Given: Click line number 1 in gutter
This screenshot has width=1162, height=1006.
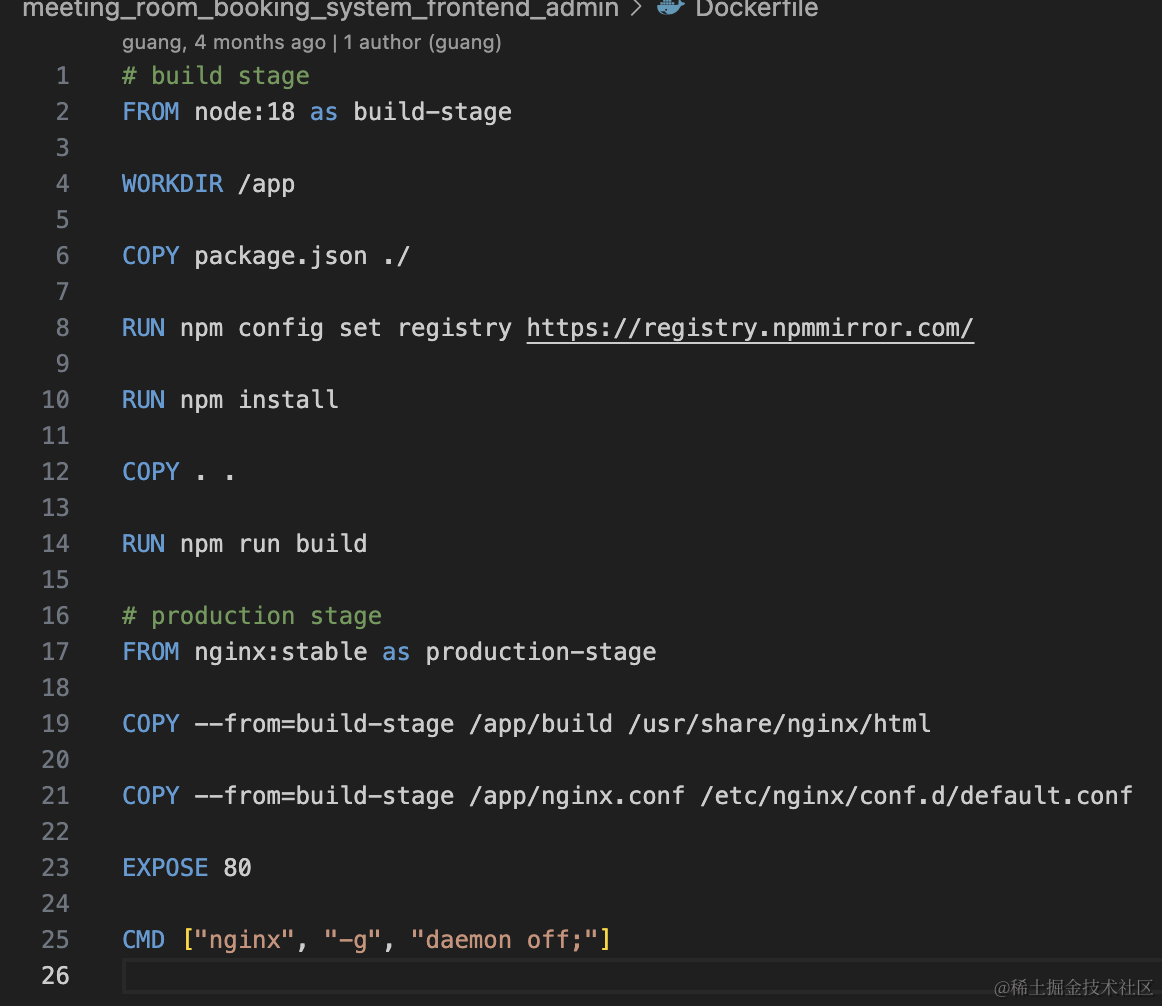Looking at the screenshot, I should pos(62,76).
